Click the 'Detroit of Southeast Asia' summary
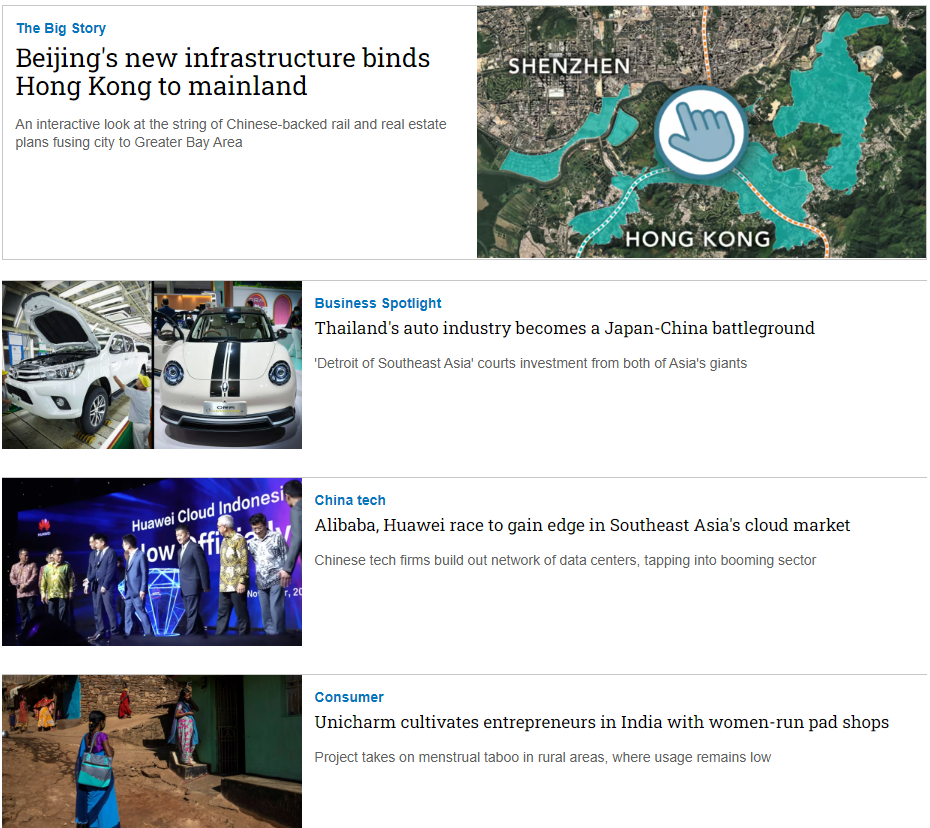 (530, 363)
